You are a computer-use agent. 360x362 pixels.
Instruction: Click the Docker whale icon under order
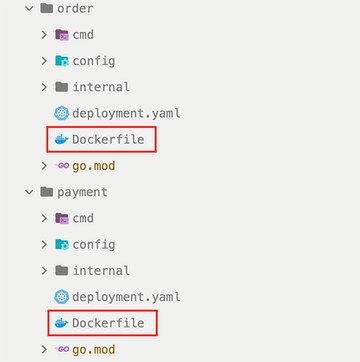click(62, 140)
